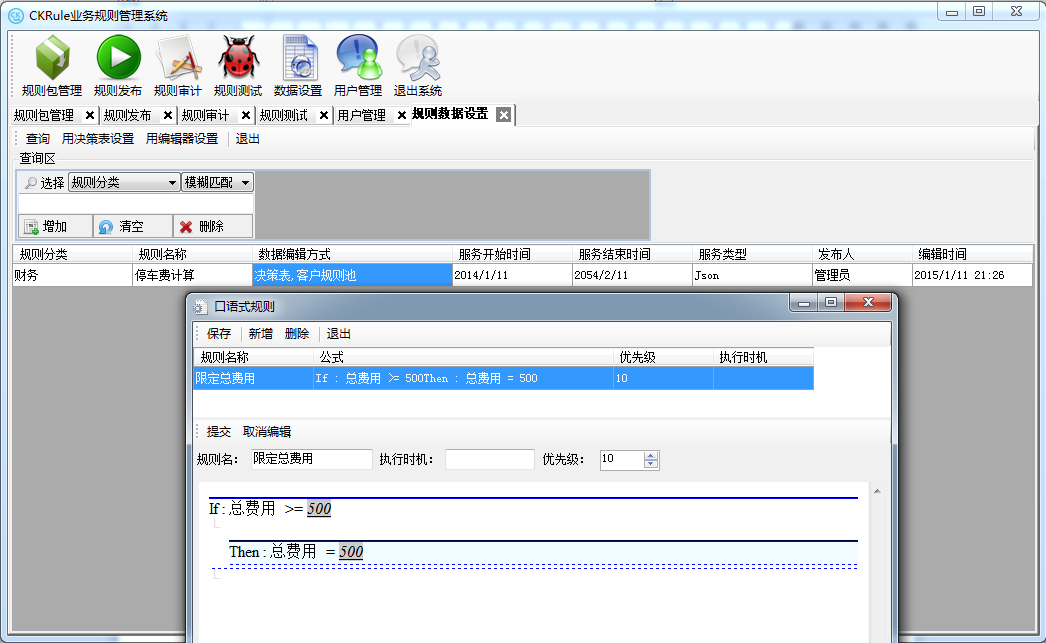Select the 财务 cell

point(72,275)
